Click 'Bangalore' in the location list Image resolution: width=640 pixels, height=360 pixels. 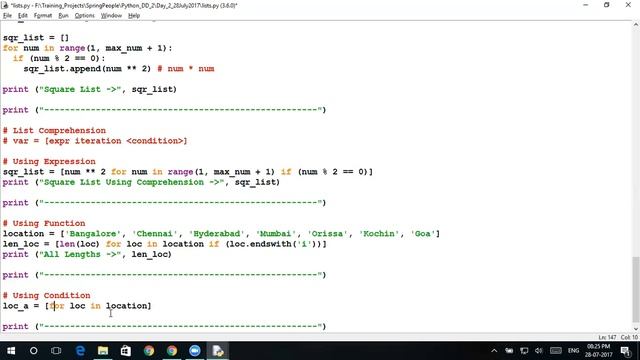click(x=93, y=234)
